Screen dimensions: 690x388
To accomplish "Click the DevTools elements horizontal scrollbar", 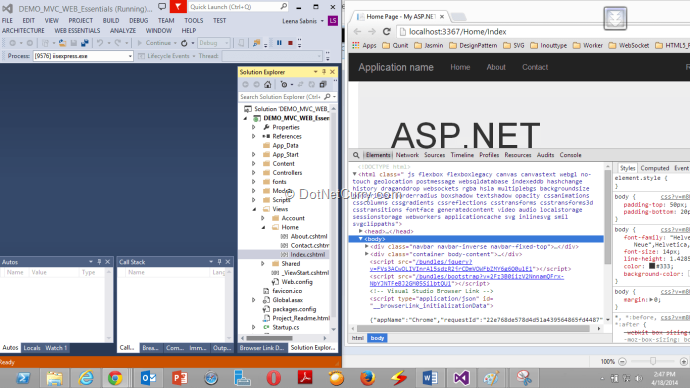I will click(x=473, y=329).
